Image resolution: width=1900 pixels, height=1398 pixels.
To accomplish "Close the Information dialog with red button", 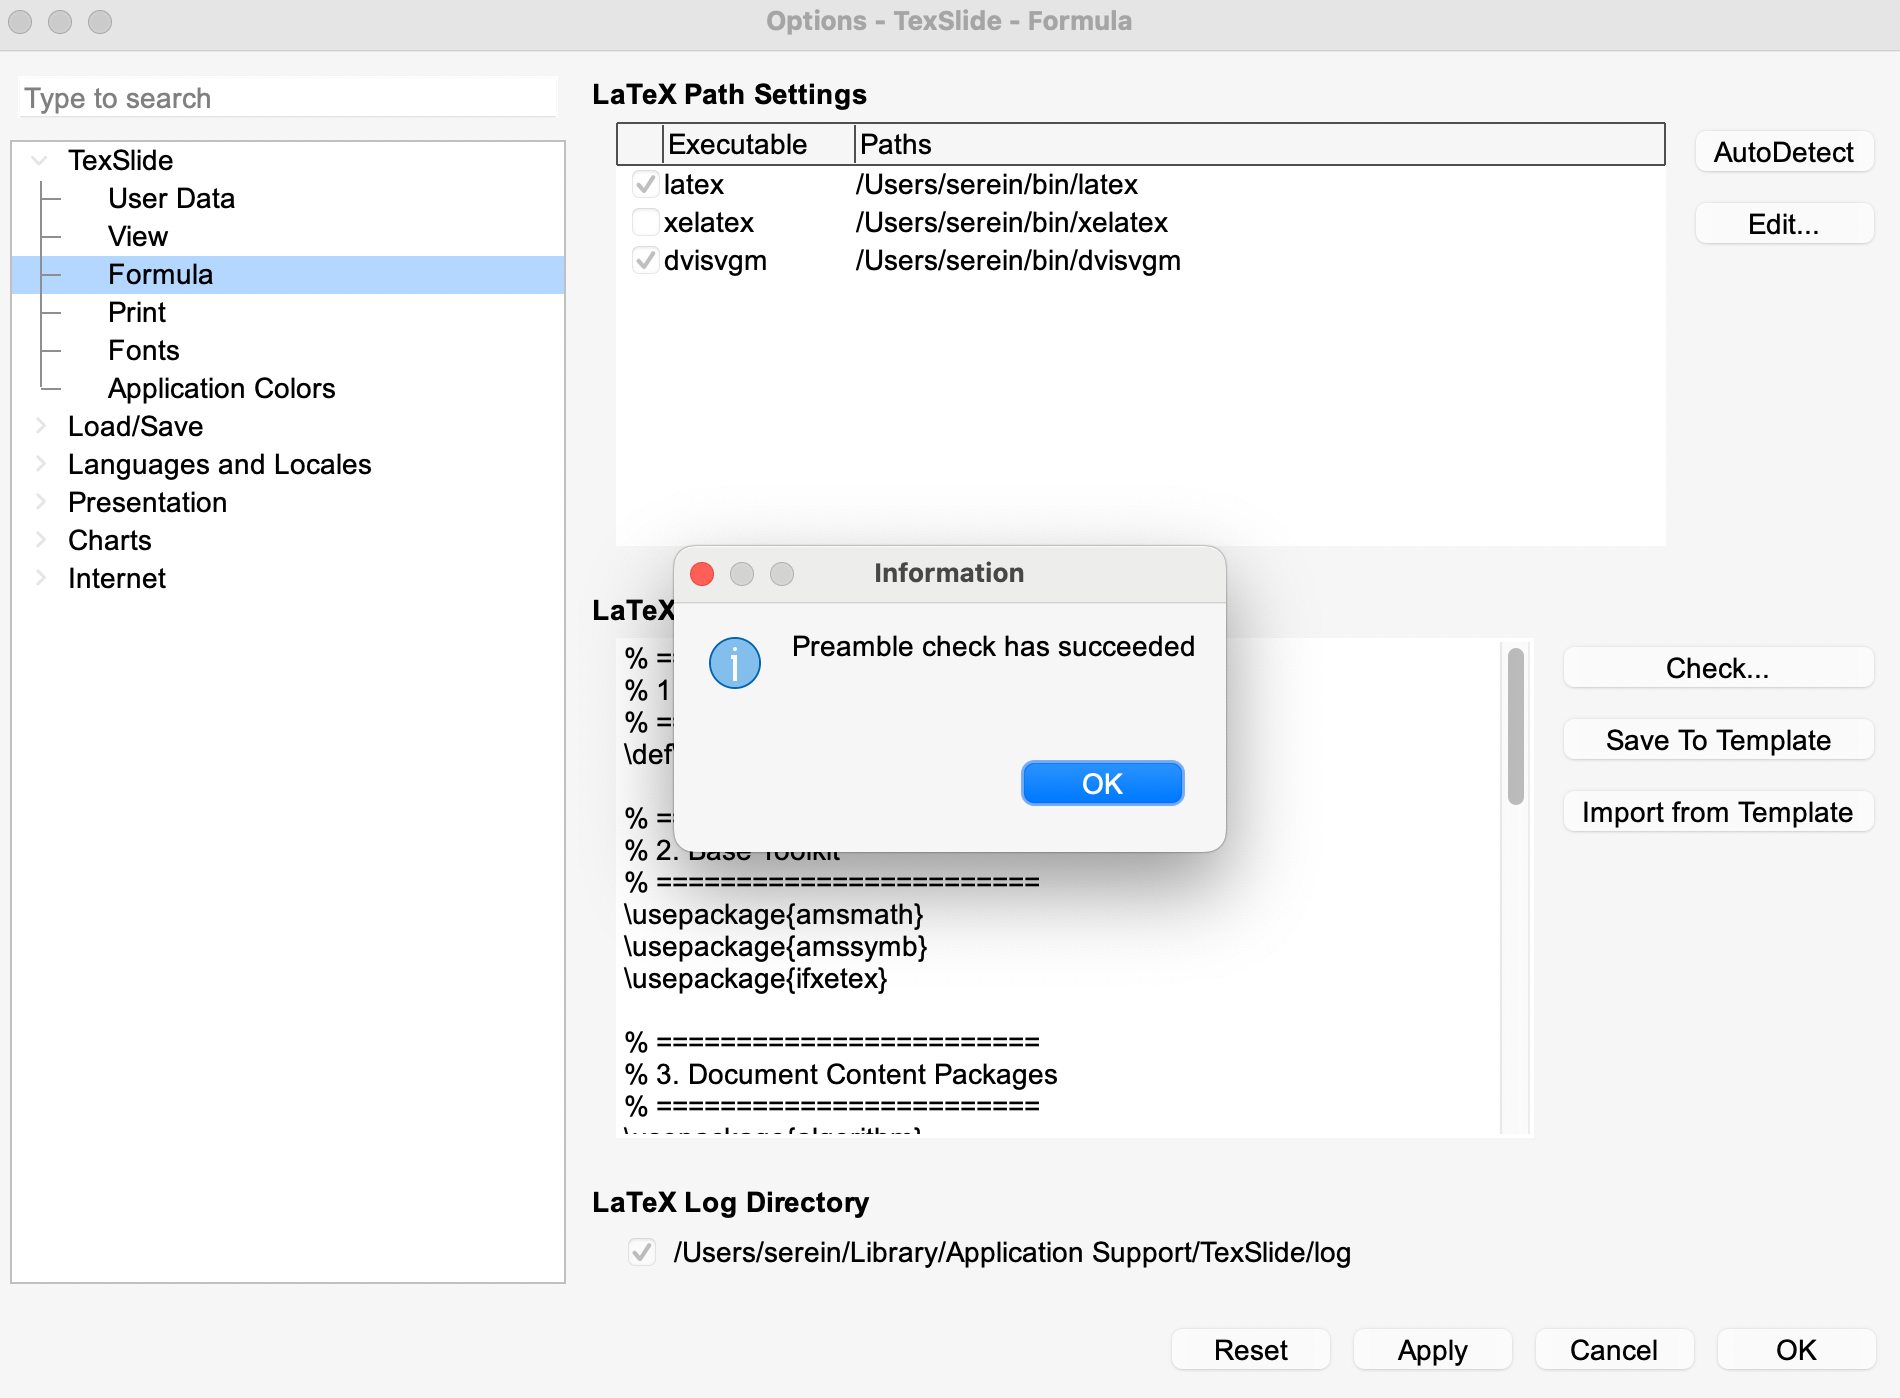I will click(x=702, y=574).
